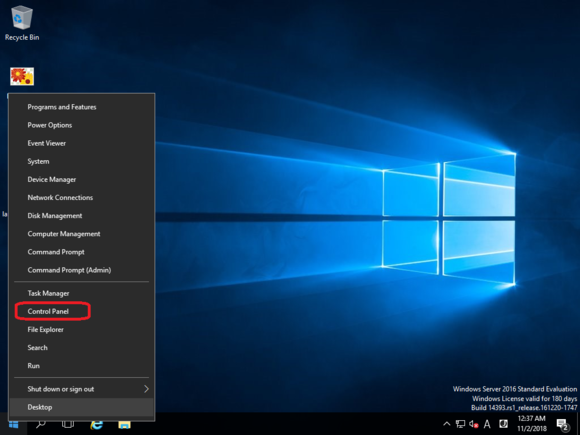Image resolution: width=580 pixels, height=435 pixels.
Task: Open Network Connections
Action: (81, 198)
